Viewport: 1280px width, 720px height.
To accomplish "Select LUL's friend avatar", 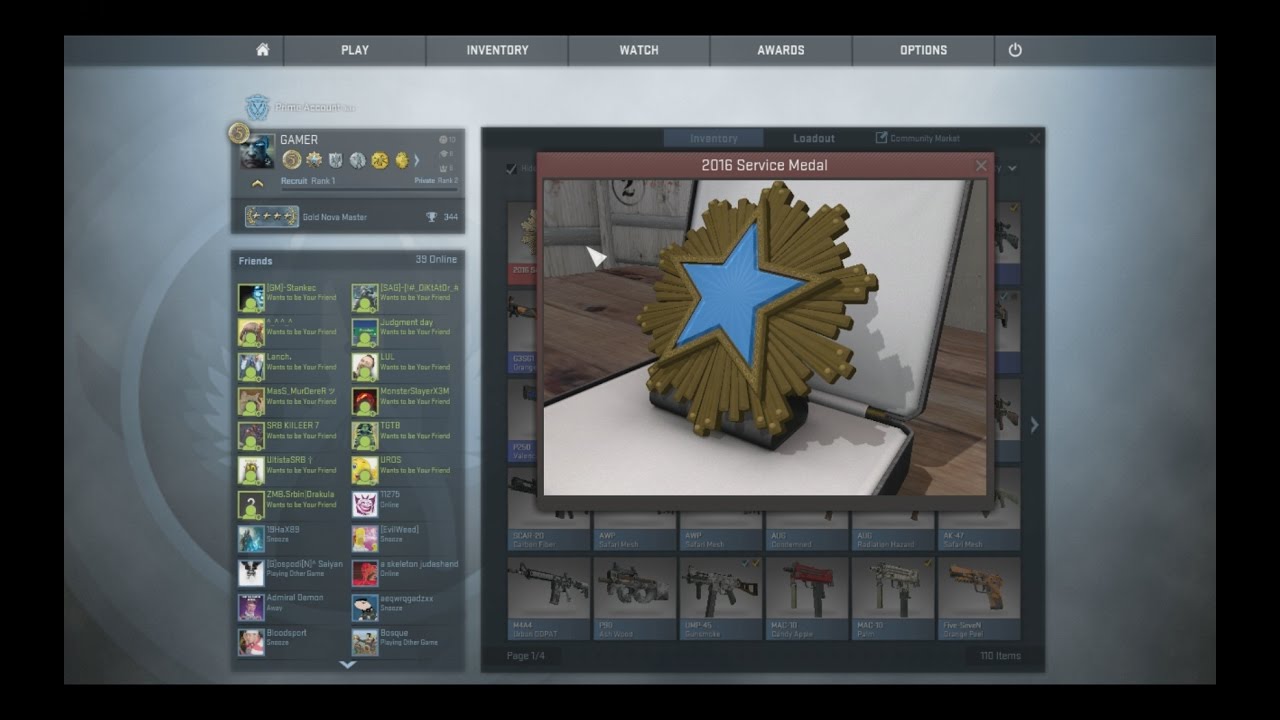I will 365,367.
